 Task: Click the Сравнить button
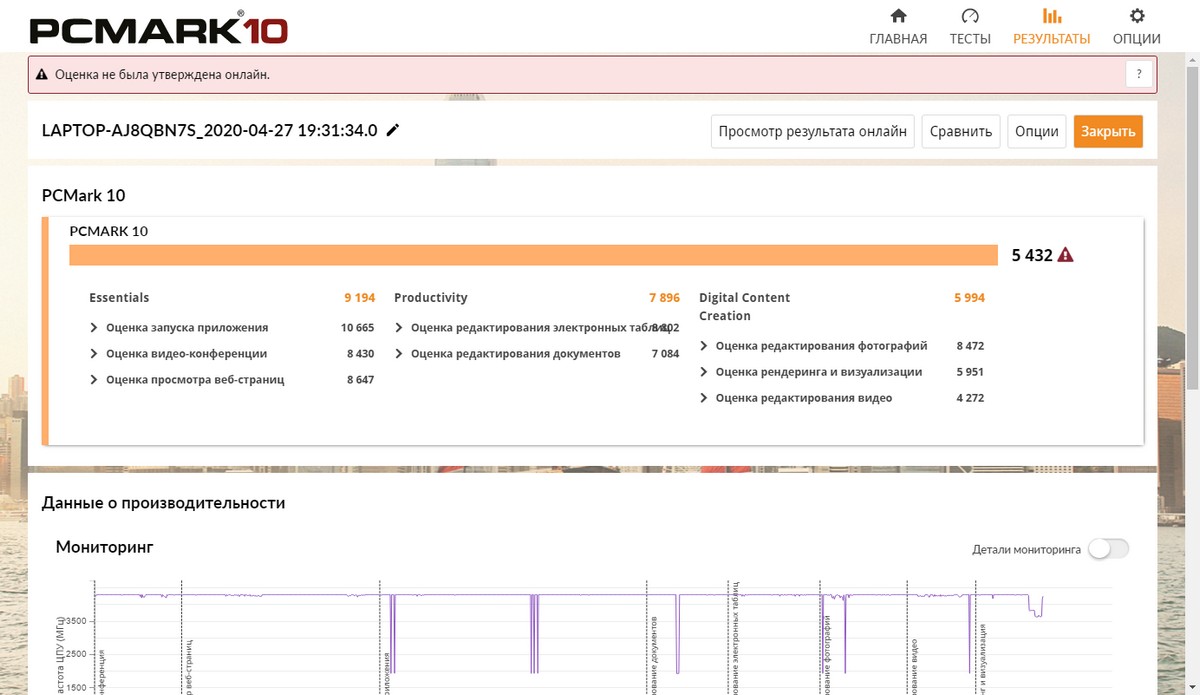click(x=961, y=131)
